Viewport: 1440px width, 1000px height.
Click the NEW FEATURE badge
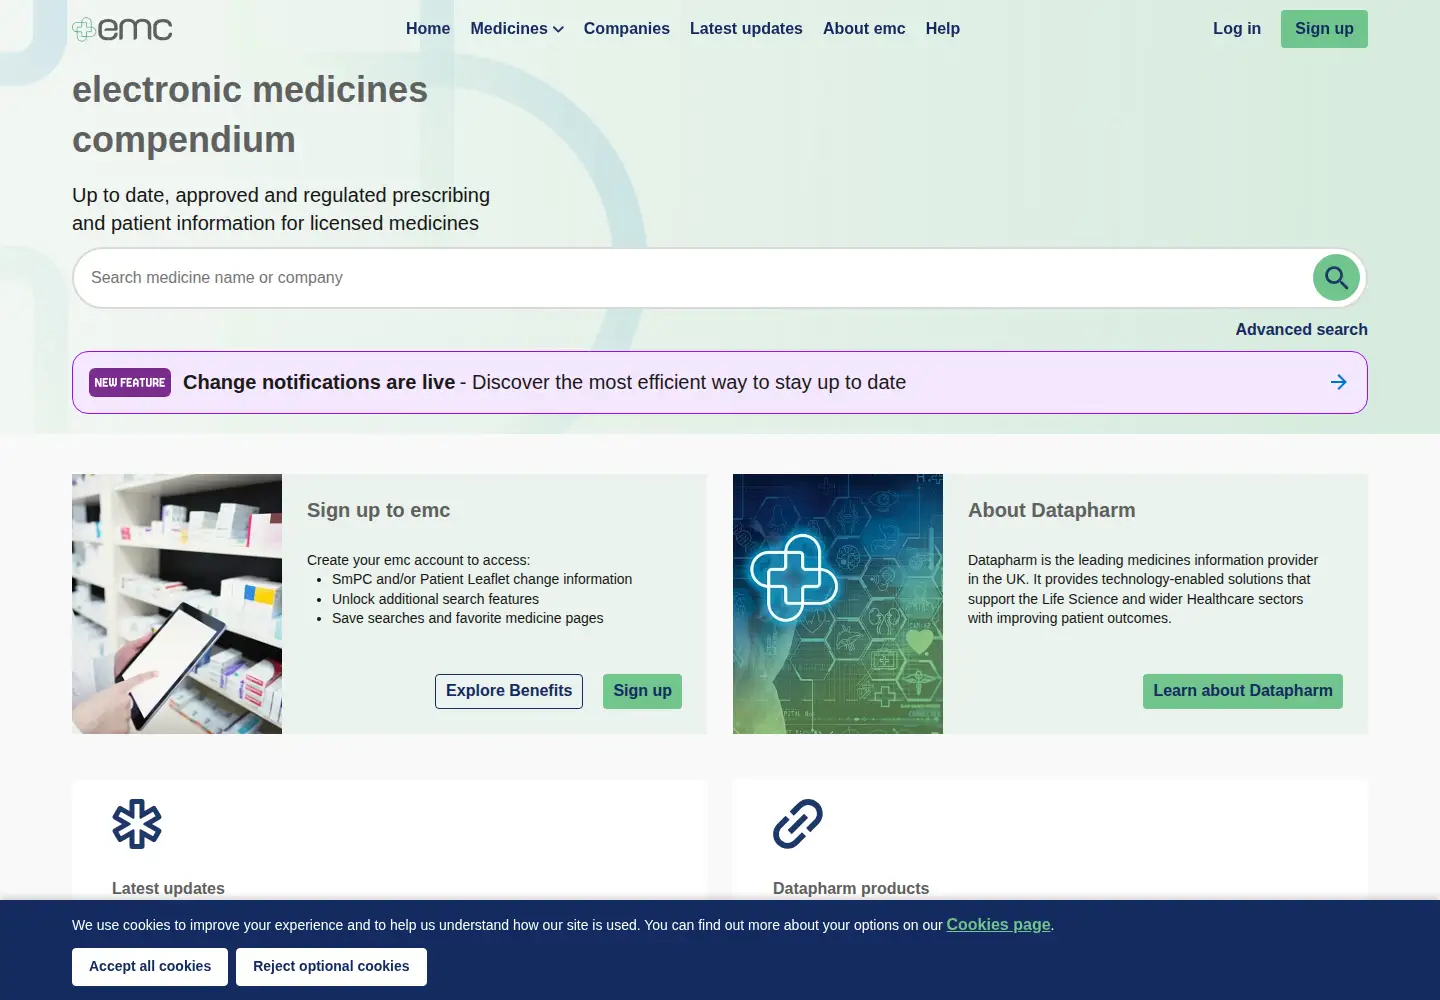[x=130, y=382]
